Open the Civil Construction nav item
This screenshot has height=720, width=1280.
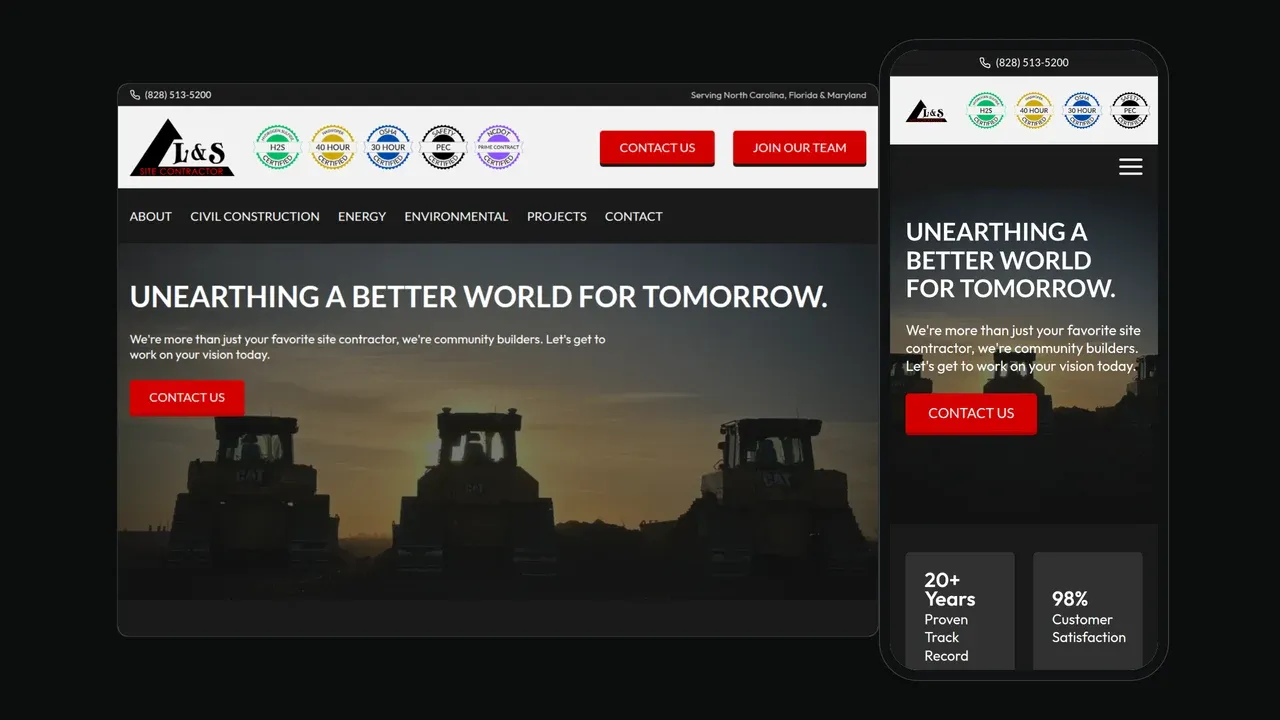tap(255, 216)
